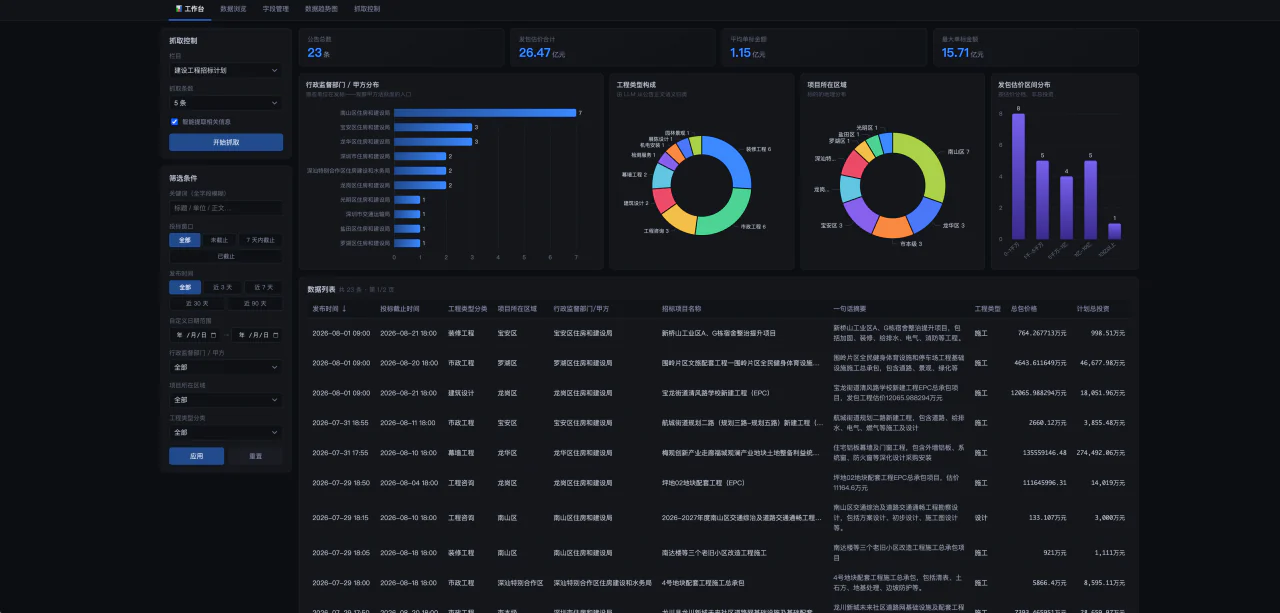Click the 计划总投资 column header
1280x613 pixels.
1093,309
